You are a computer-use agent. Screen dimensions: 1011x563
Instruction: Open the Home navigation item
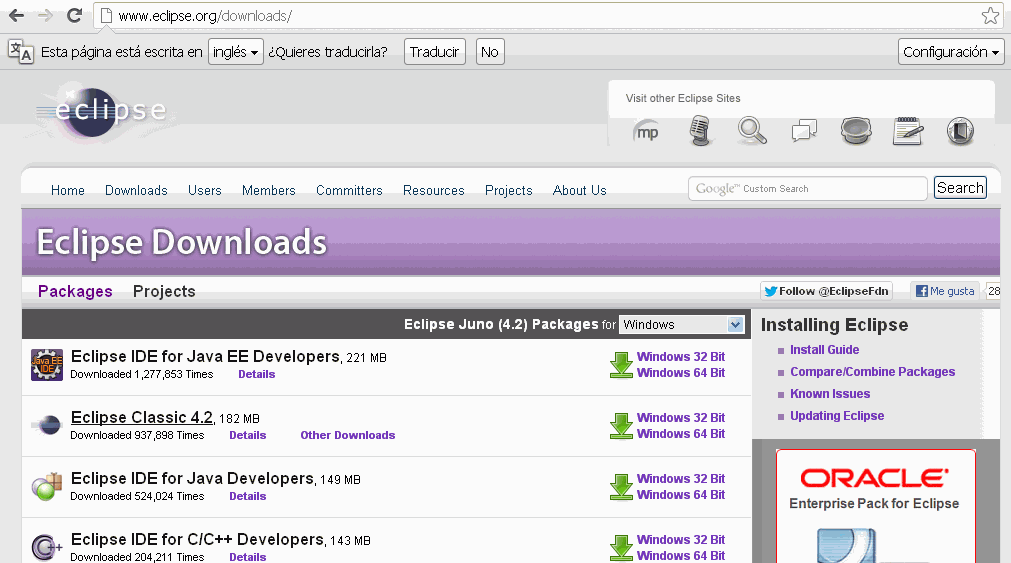[x=68, y=190]
